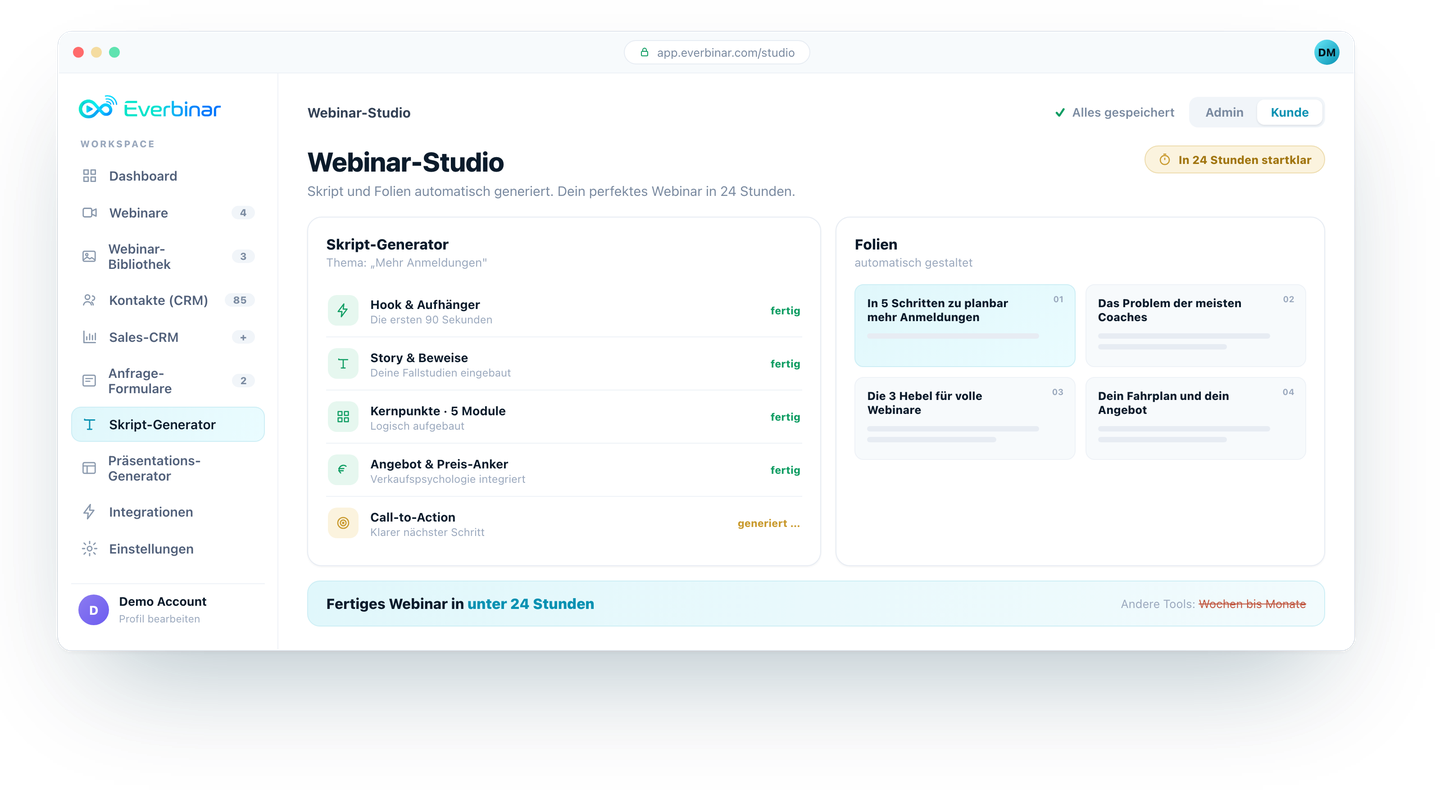Viewport: 1440px width, 790px height.
Task: Switch to Admin view
Action: click(1224, 113)
